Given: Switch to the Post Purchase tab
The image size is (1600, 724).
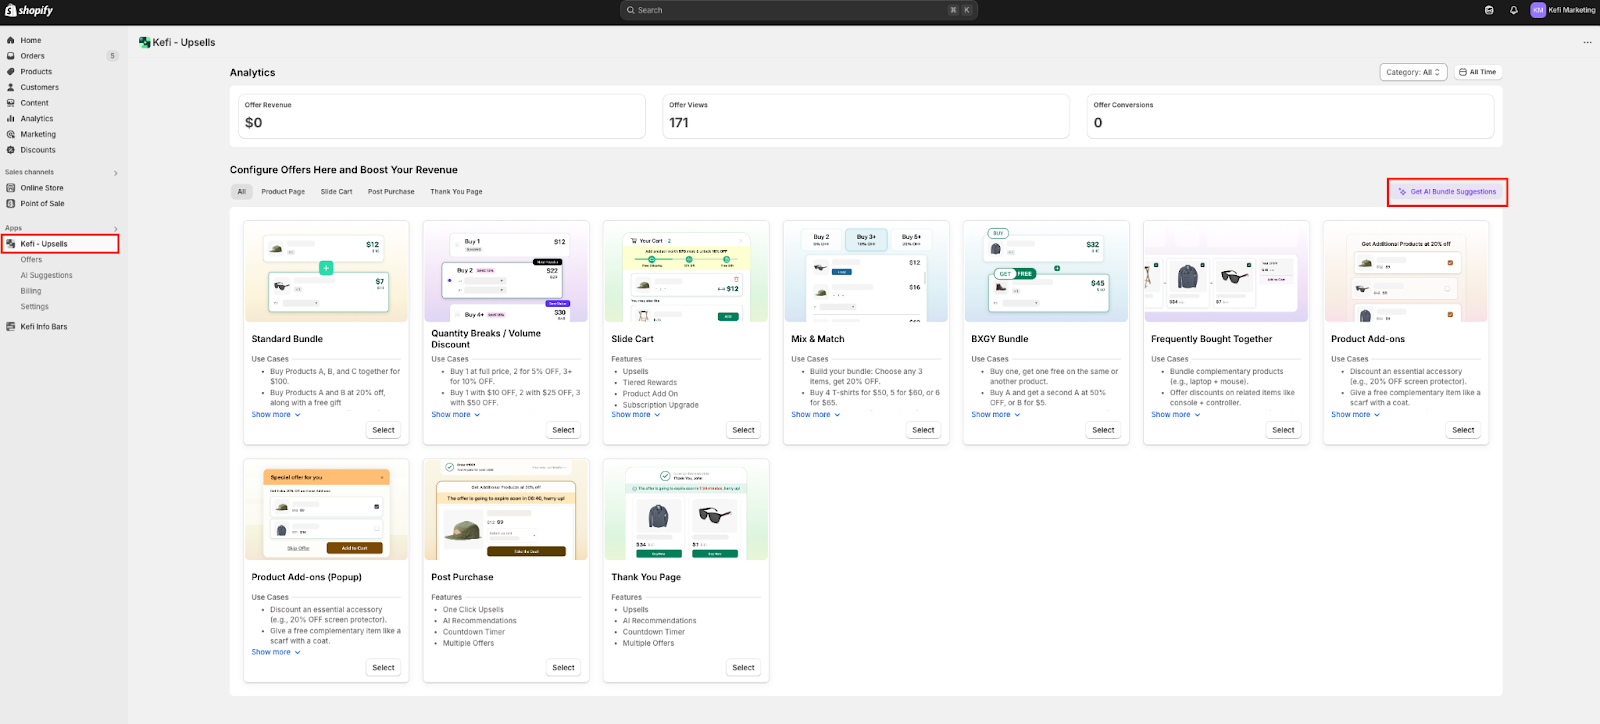Looking at the screenshot, I should click(391, 192).
